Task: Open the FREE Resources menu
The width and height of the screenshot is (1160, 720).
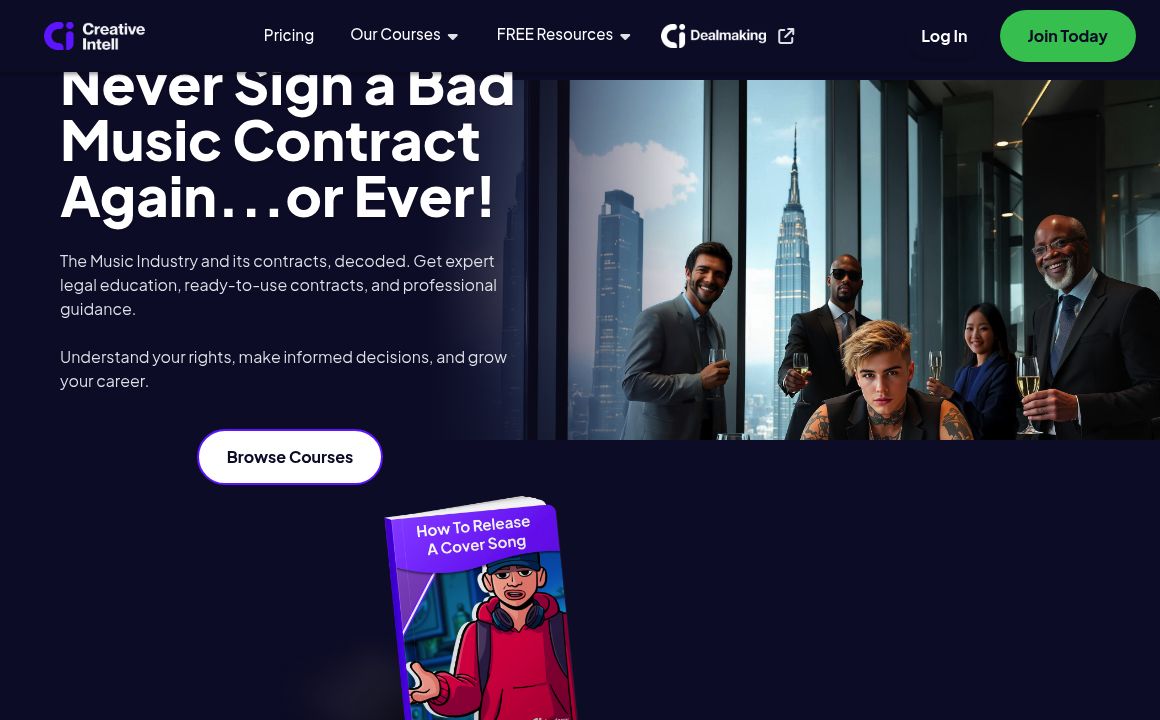Action: coord(563,35)
